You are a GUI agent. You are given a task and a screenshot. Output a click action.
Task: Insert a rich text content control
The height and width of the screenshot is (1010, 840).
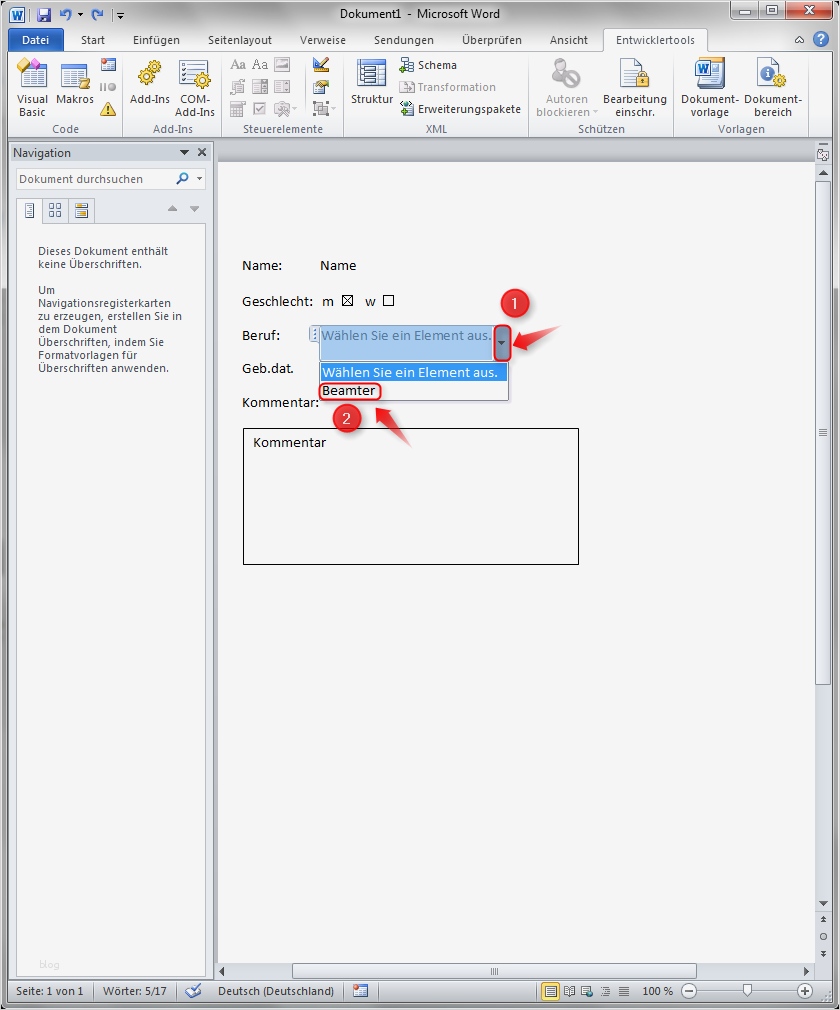238,64
